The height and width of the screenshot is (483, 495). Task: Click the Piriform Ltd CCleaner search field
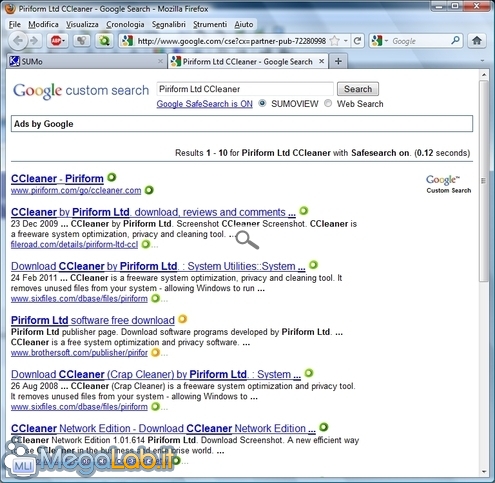click(x=245, y=89)
